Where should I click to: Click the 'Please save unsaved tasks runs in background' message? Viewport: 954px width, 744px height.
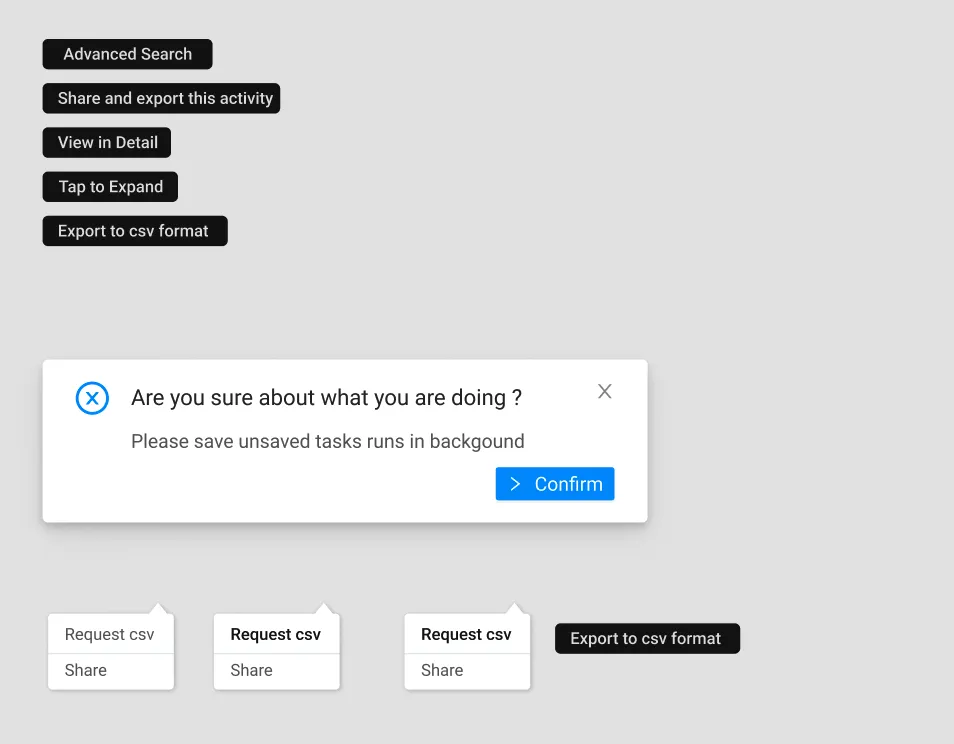pyautogui.click(x=327, y=441)
